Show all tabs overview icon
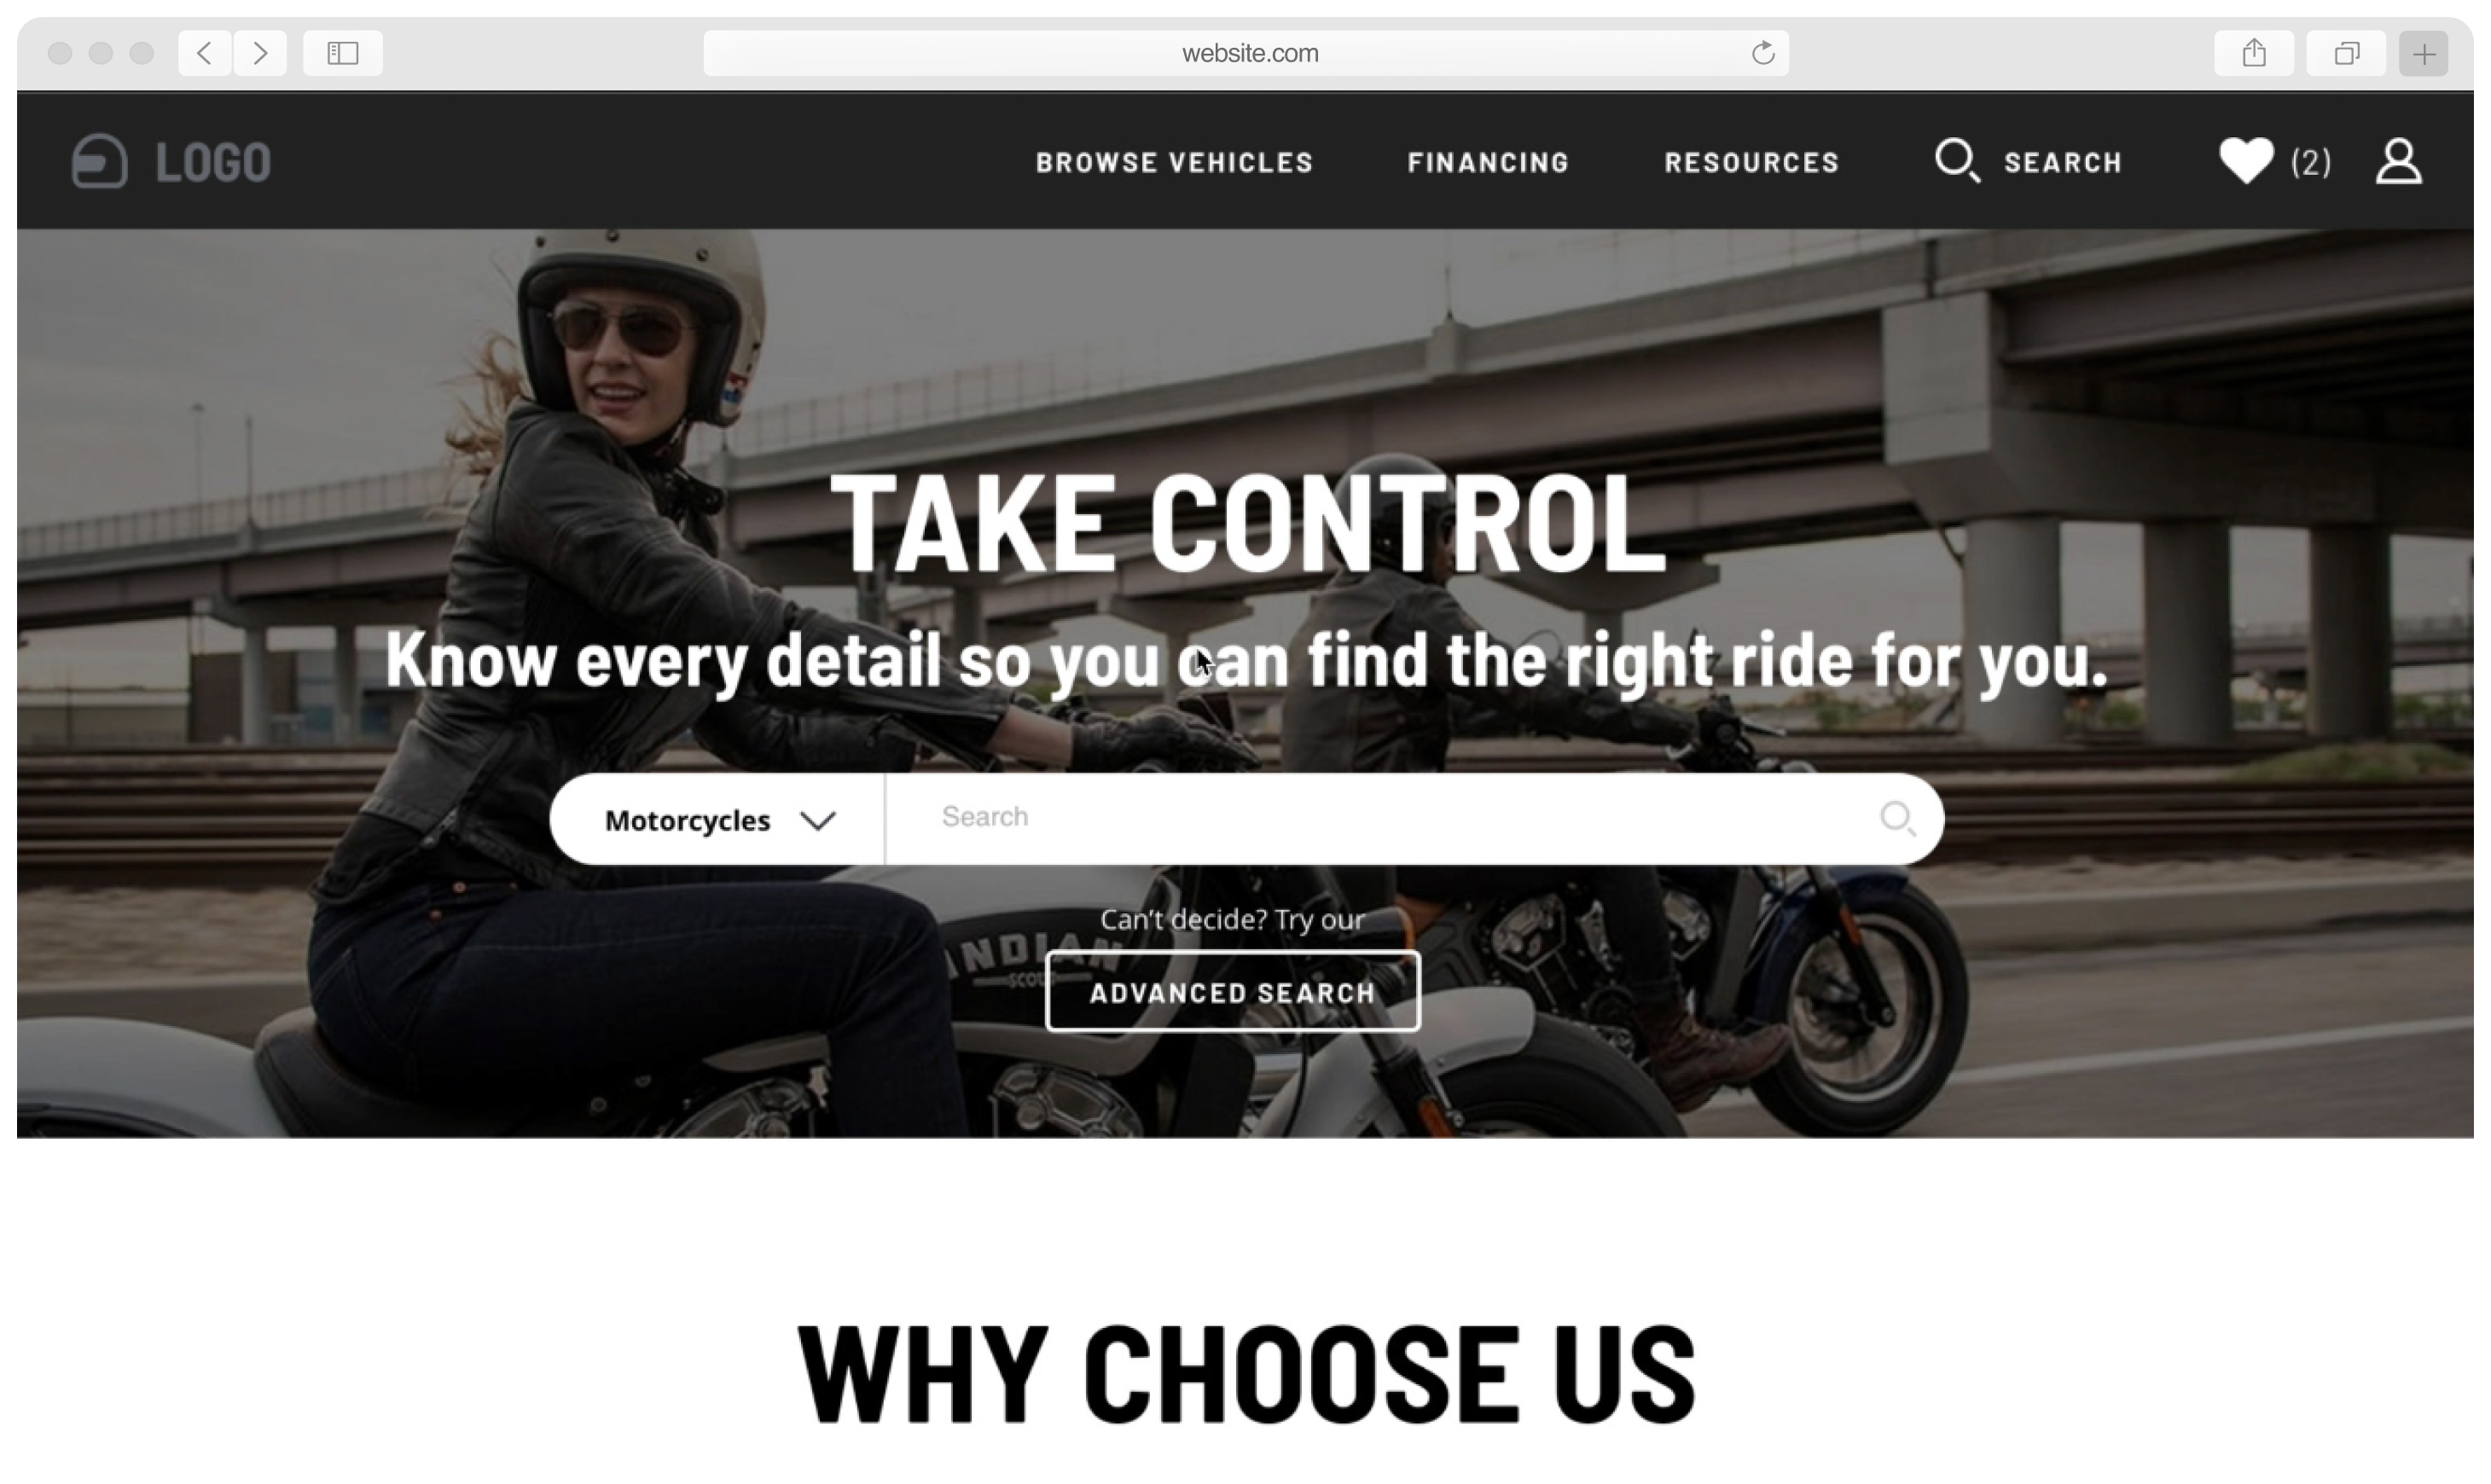The height and width of the screenshot is (1484, 2491). coord(2346,53)
